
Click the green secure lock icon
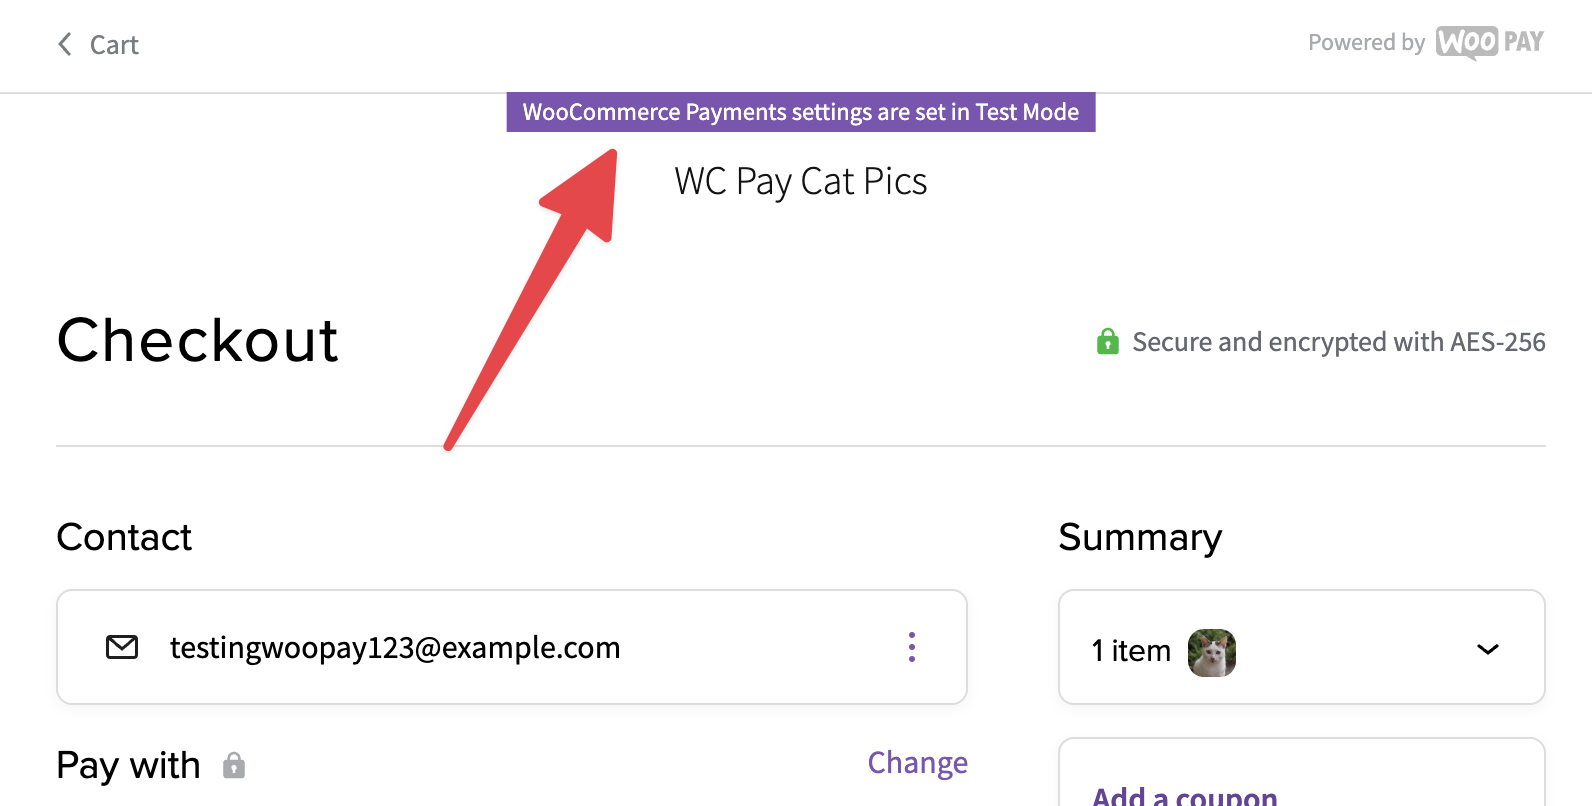click(x=1107, y=341)
